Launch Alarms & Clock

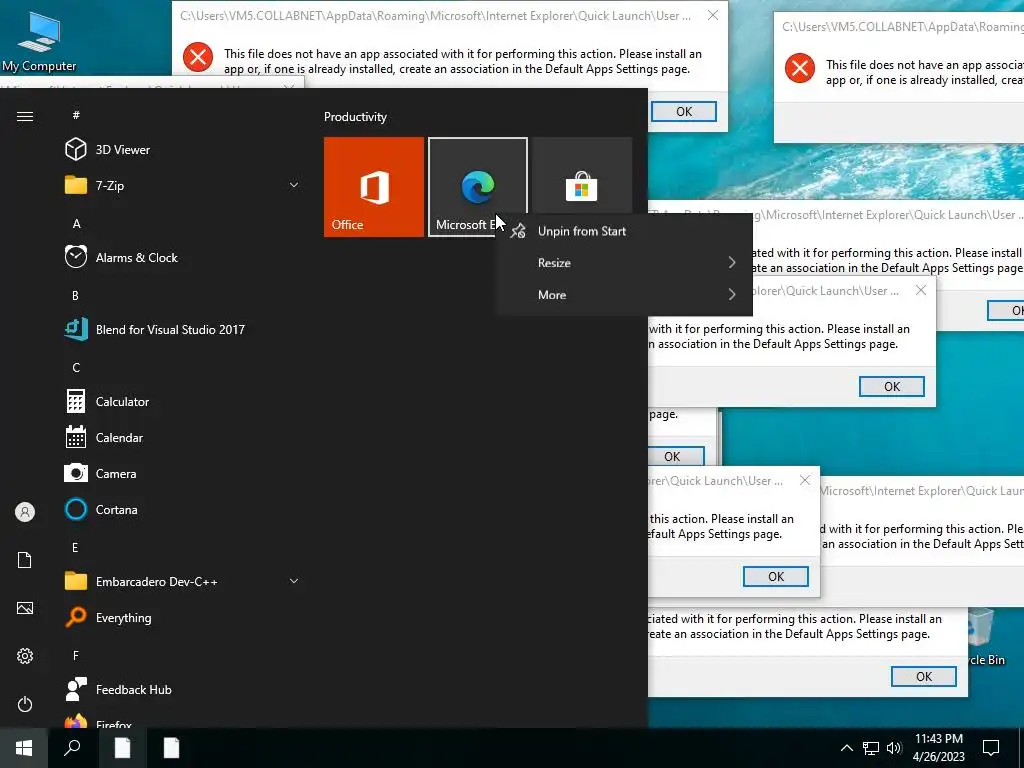[183, 257]
